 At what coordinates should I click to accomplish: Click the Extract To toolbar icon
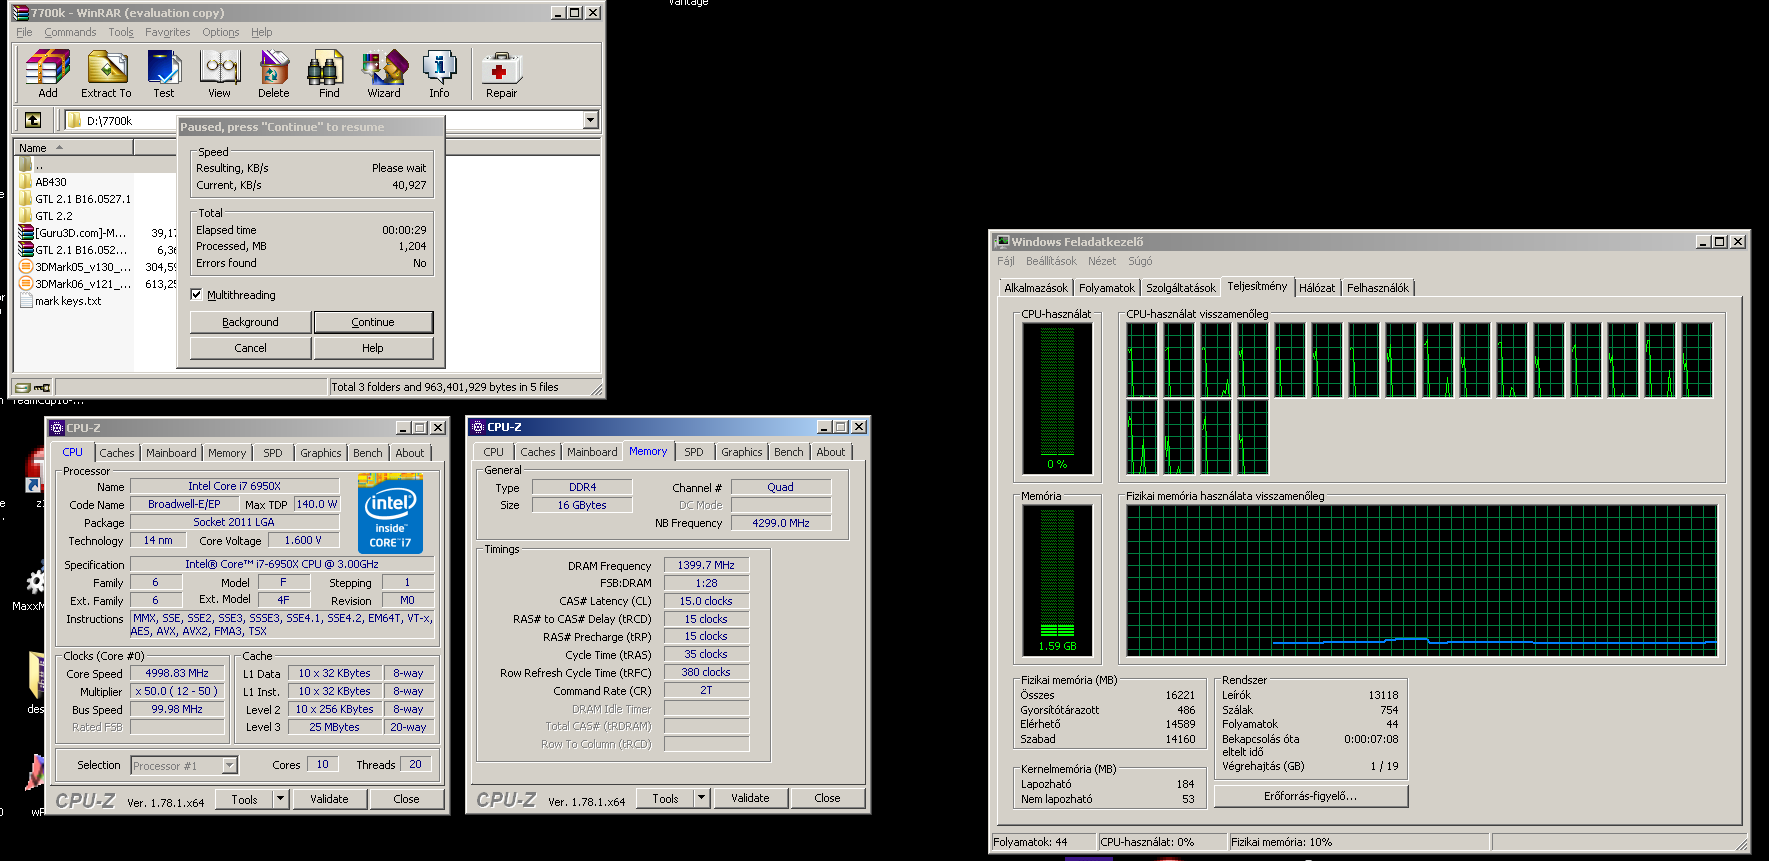click(106, 75)
